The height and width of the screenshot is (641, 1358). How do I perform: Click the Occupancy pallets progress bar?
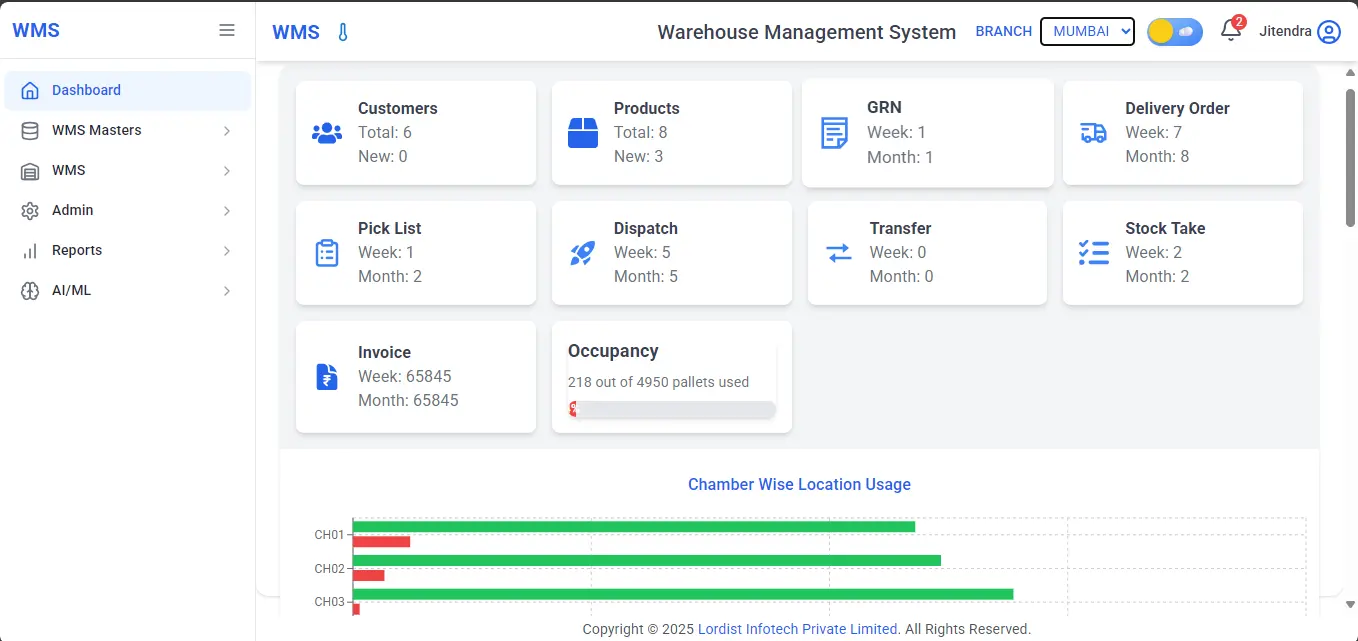(x=672, y=409)
